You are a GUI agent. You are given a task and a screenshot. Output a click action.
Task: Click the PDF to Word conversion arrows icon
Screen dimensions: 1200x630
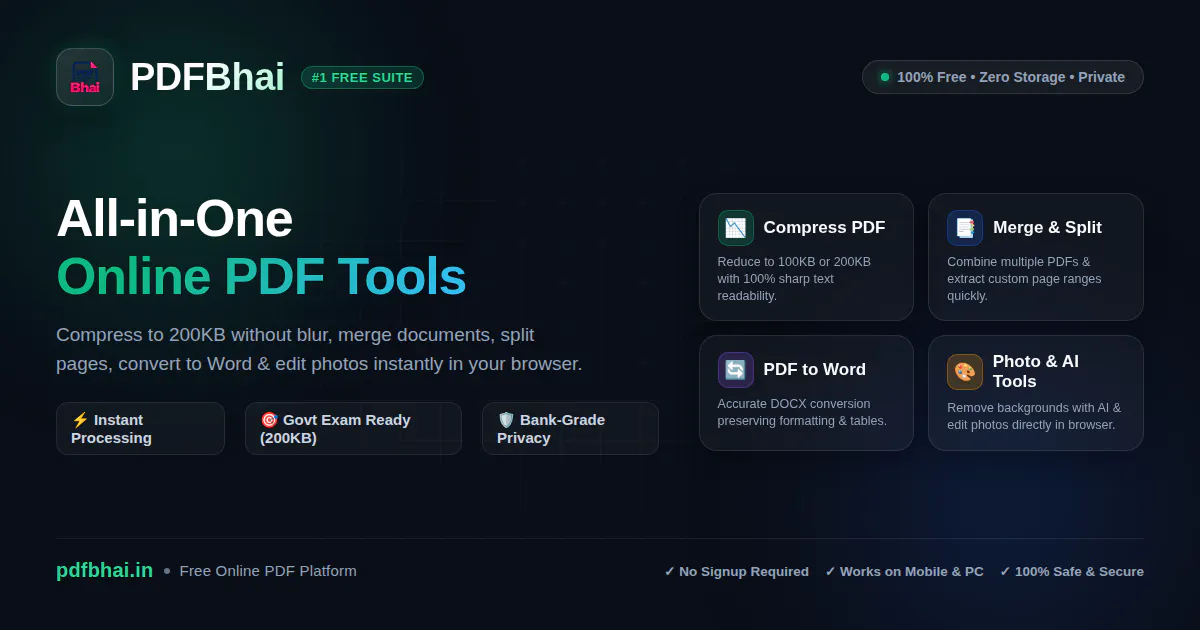[736, 370]
